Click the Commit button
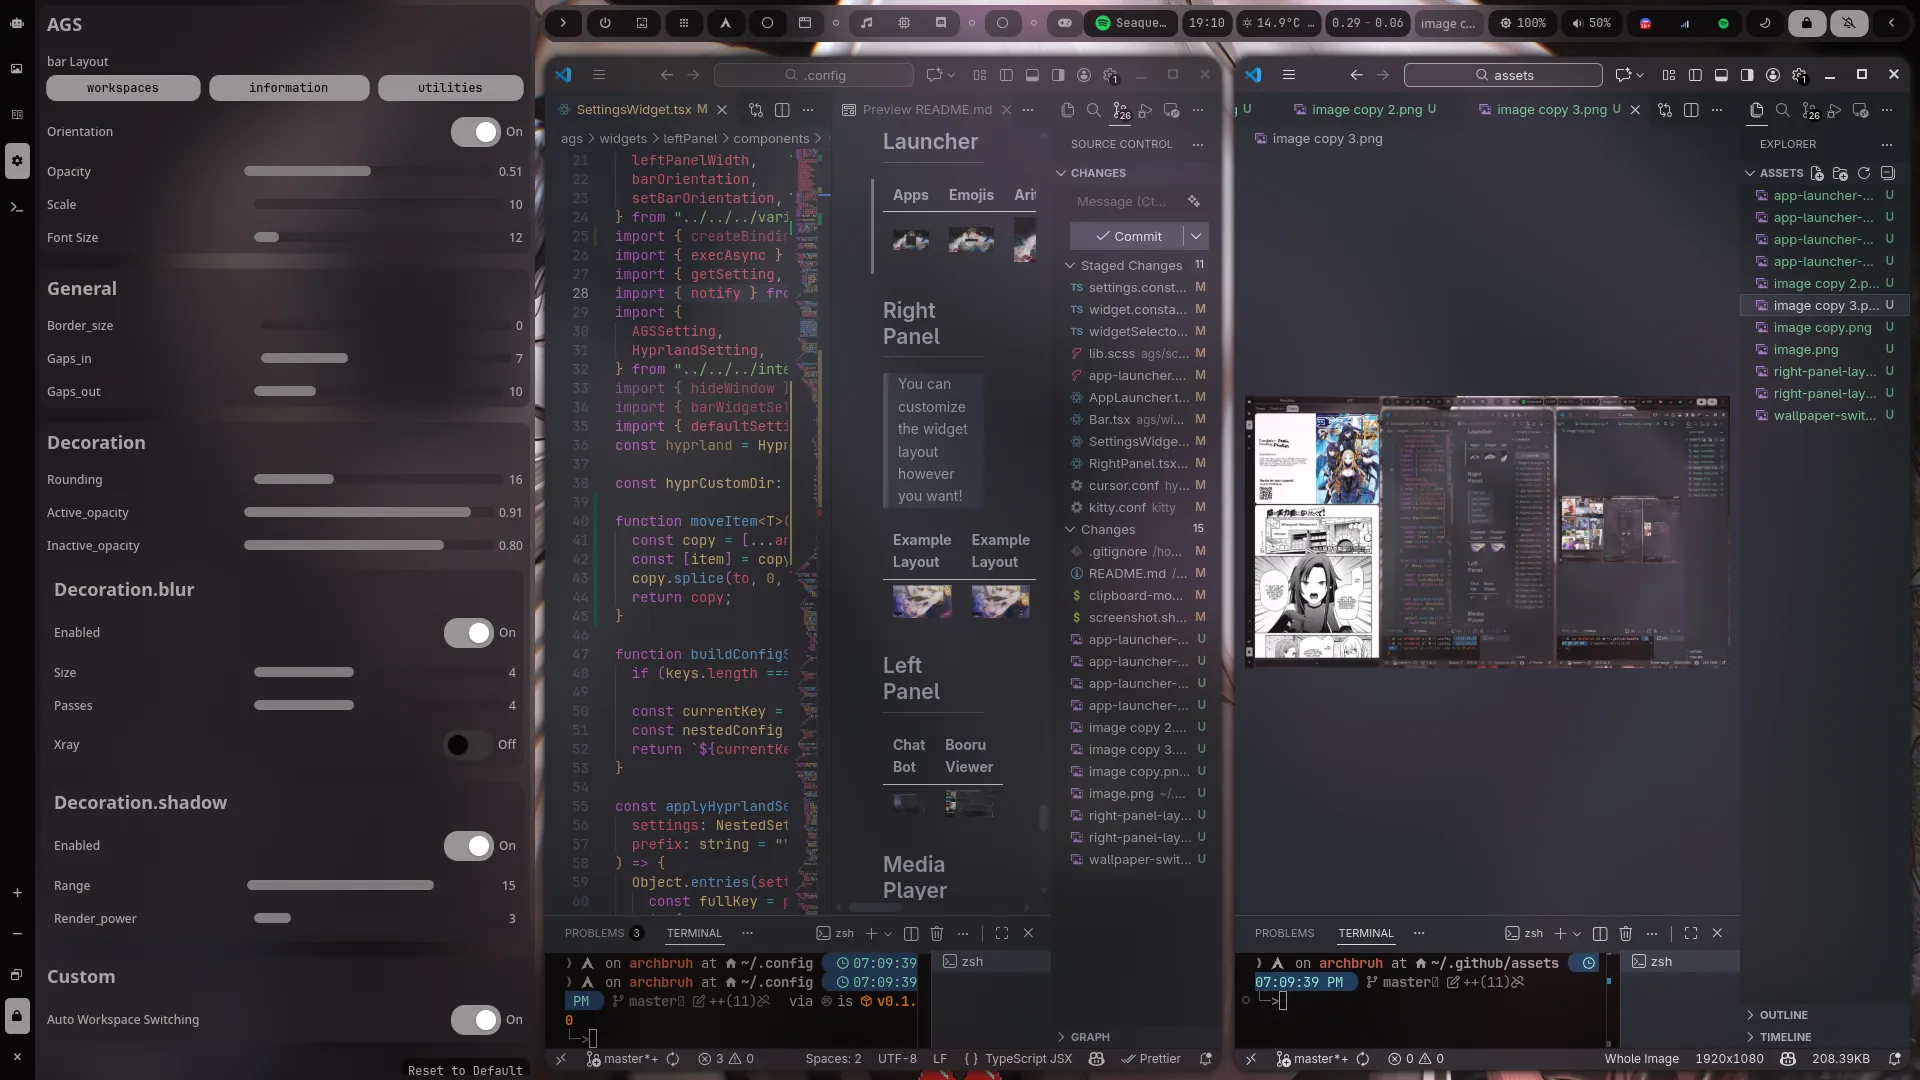This screenshot has height=1080, width=1920. [x=1127, y=236]
